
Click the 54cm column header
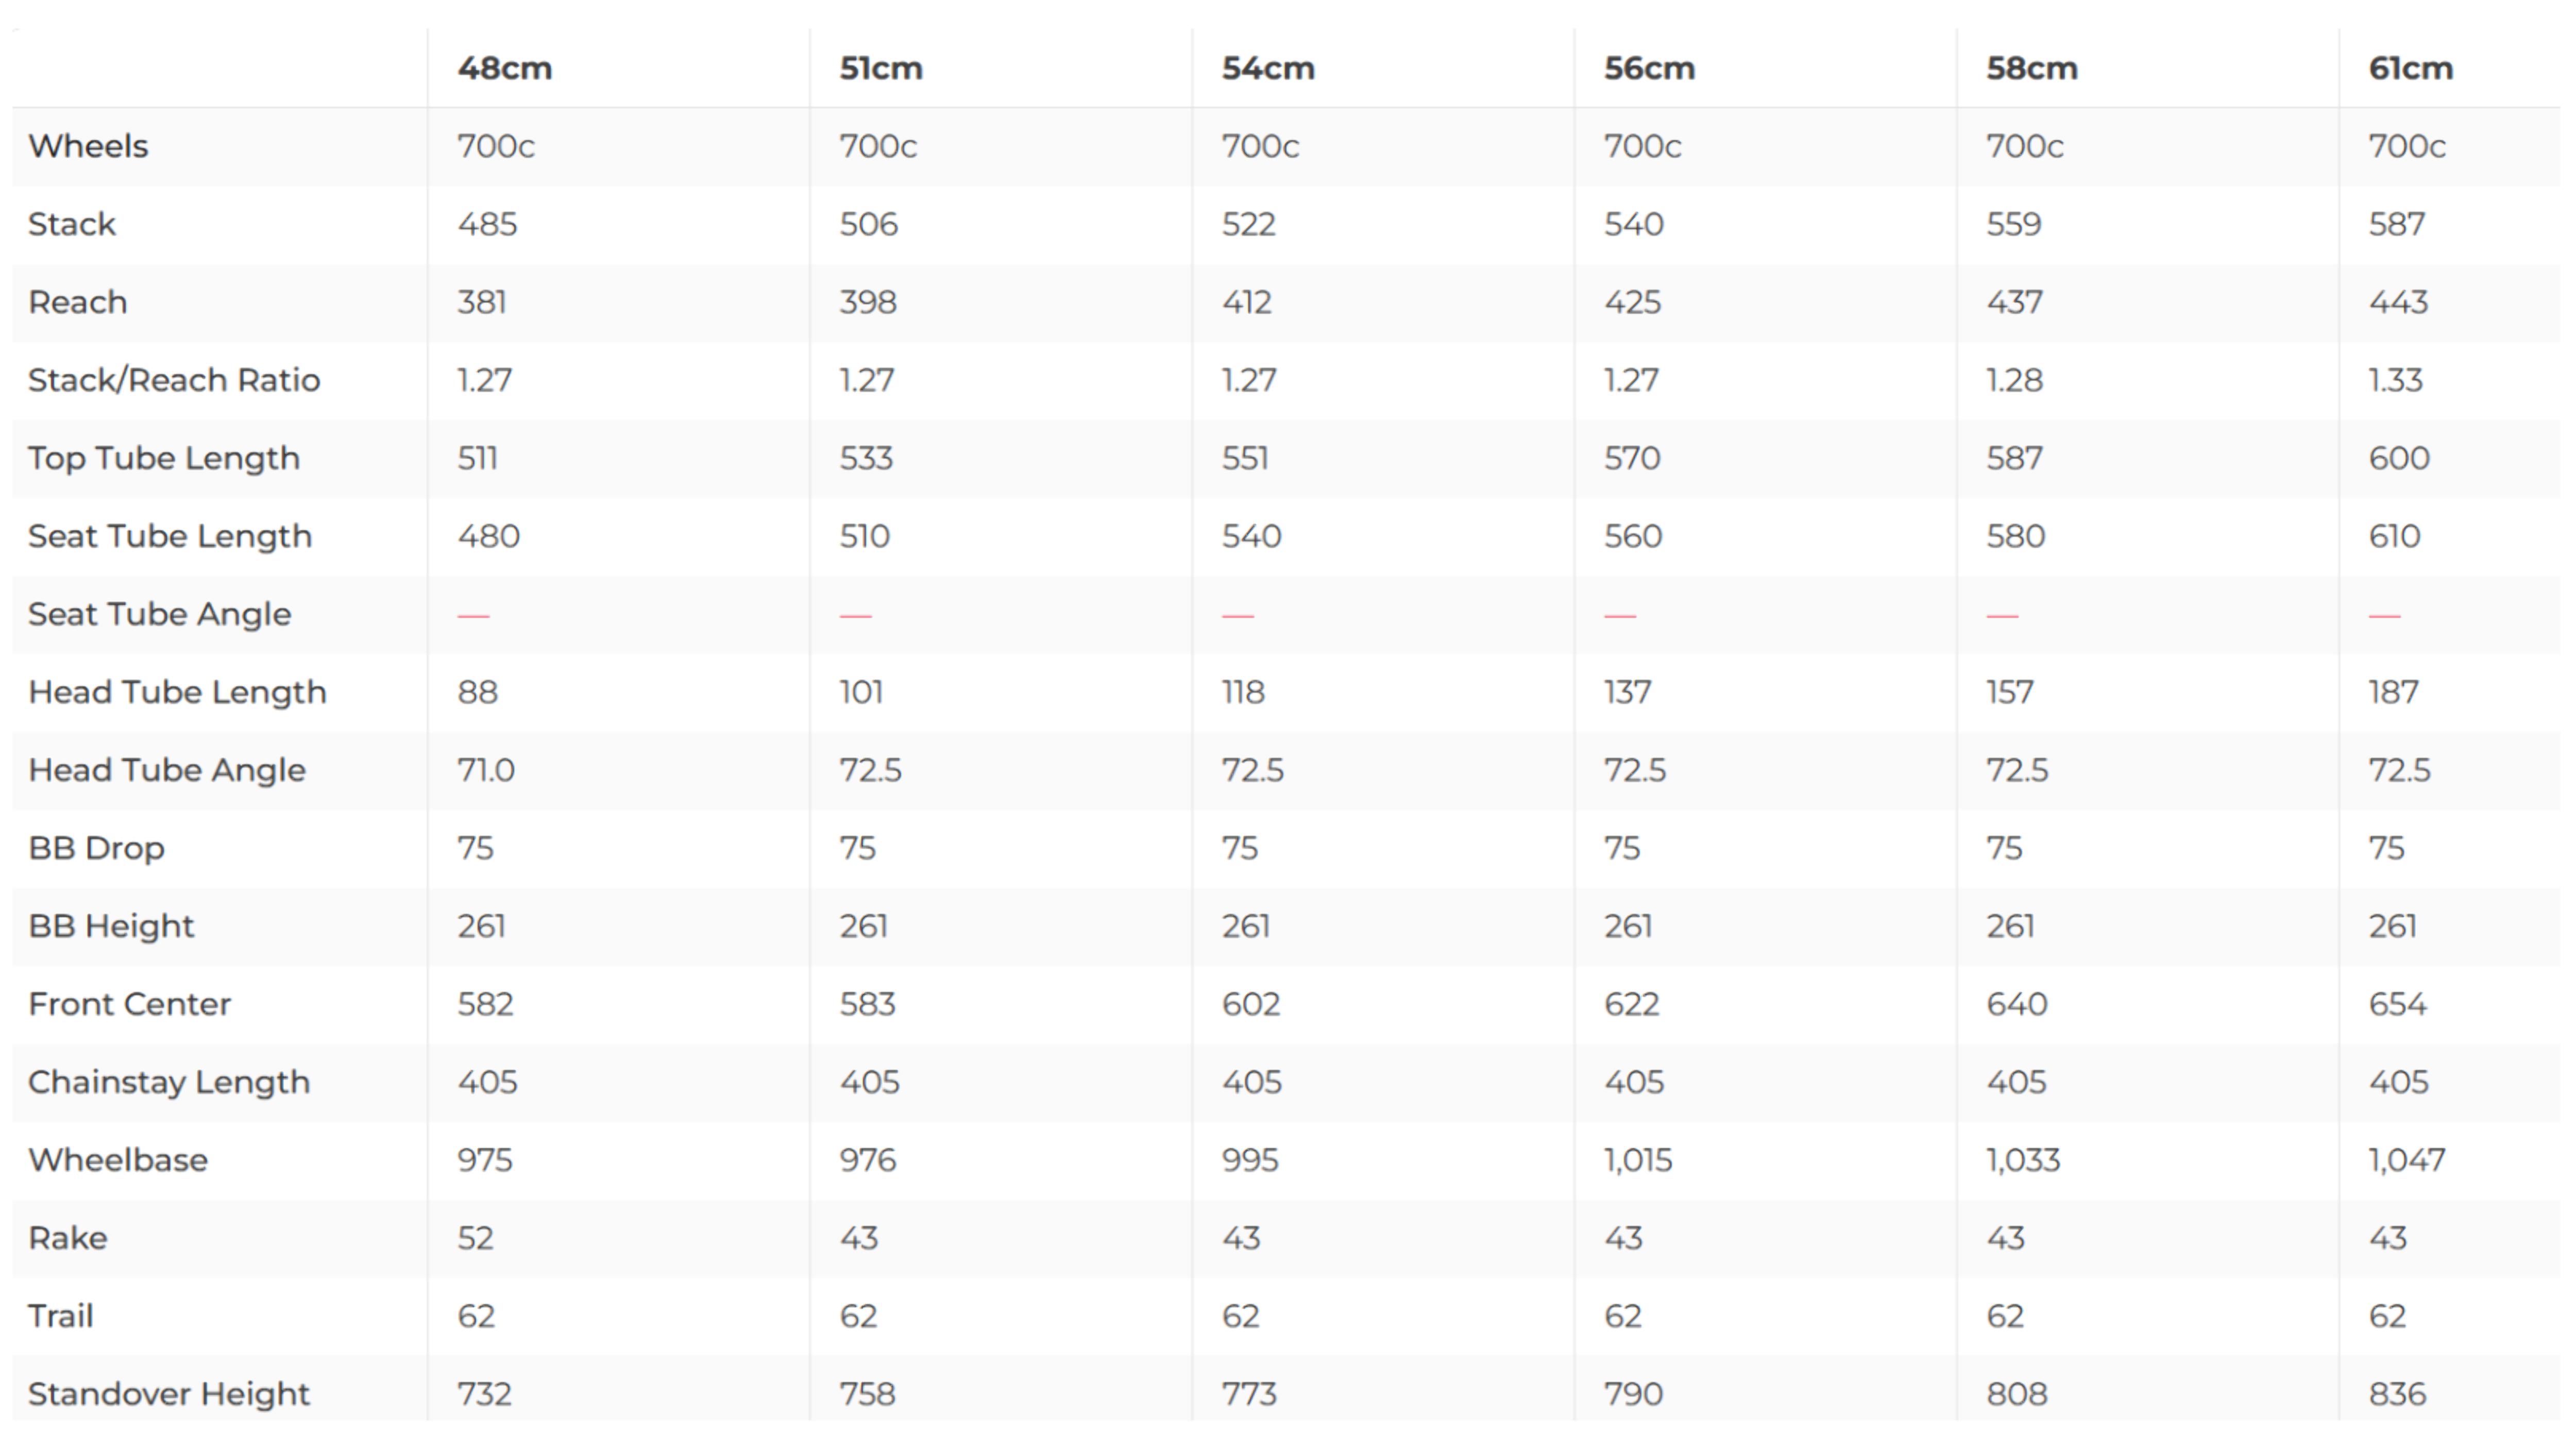click(1268, 68)
